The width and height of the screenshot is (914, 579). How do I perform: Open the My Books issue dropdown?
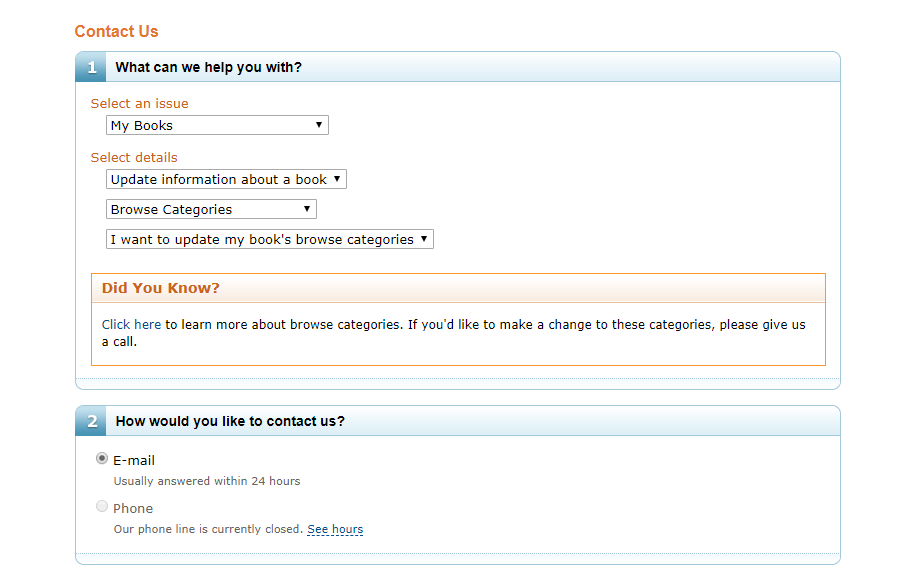217,126
